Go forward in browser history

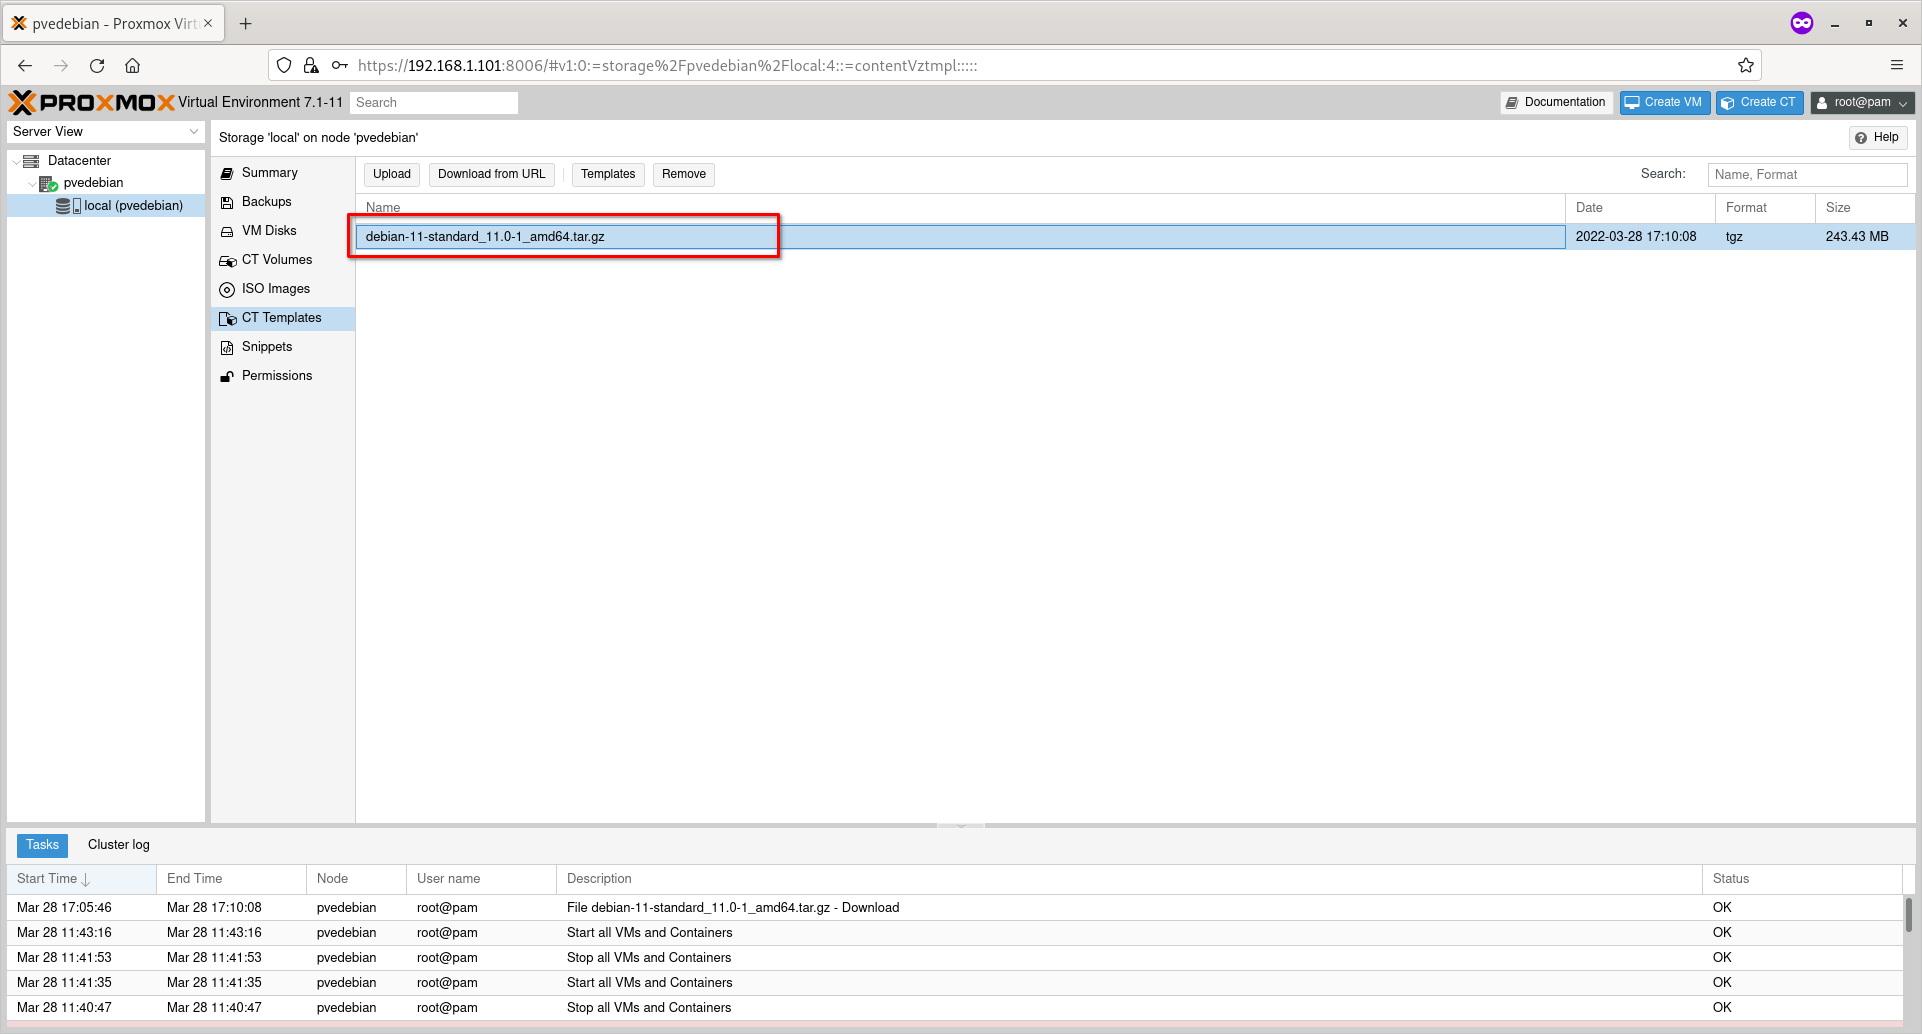[x=61, y=66]
